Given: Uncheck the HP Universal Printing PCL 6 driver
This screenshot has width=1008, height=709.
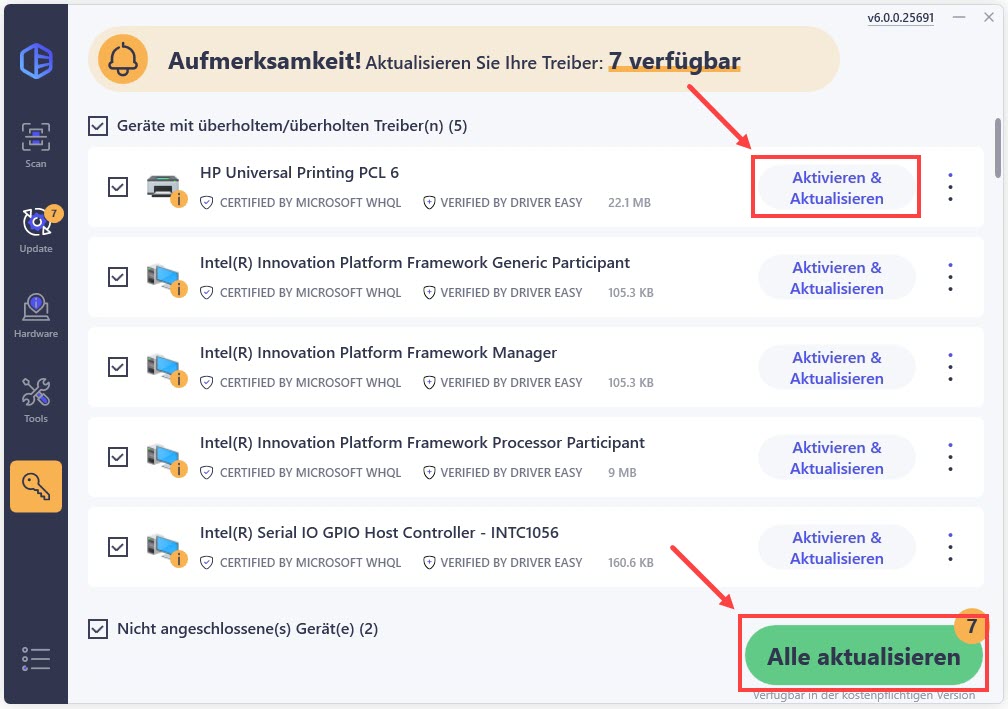Looking at the screenshot, I should coord(118,187).
